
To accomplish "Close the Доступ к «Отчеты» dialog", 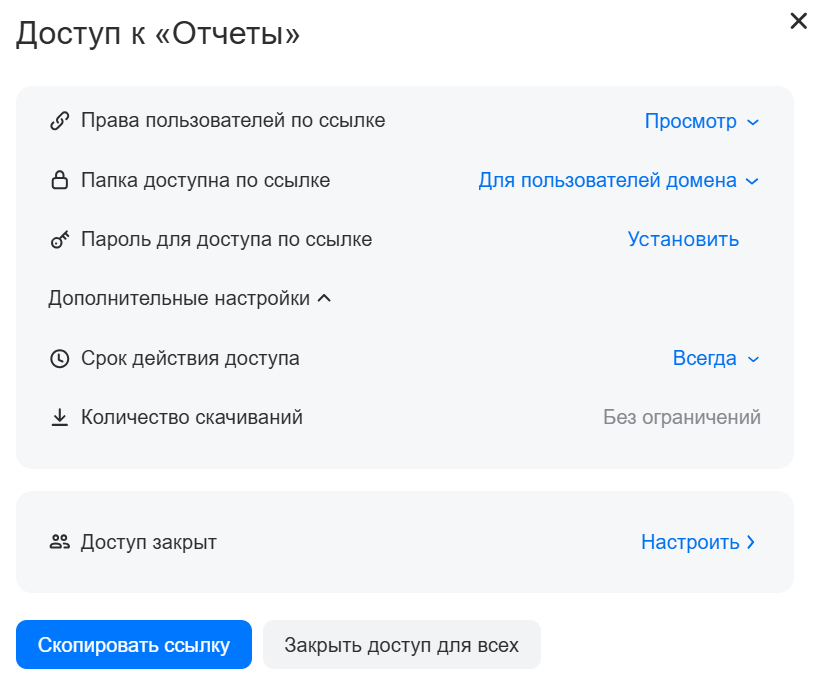I will click(x=798, y=21).
